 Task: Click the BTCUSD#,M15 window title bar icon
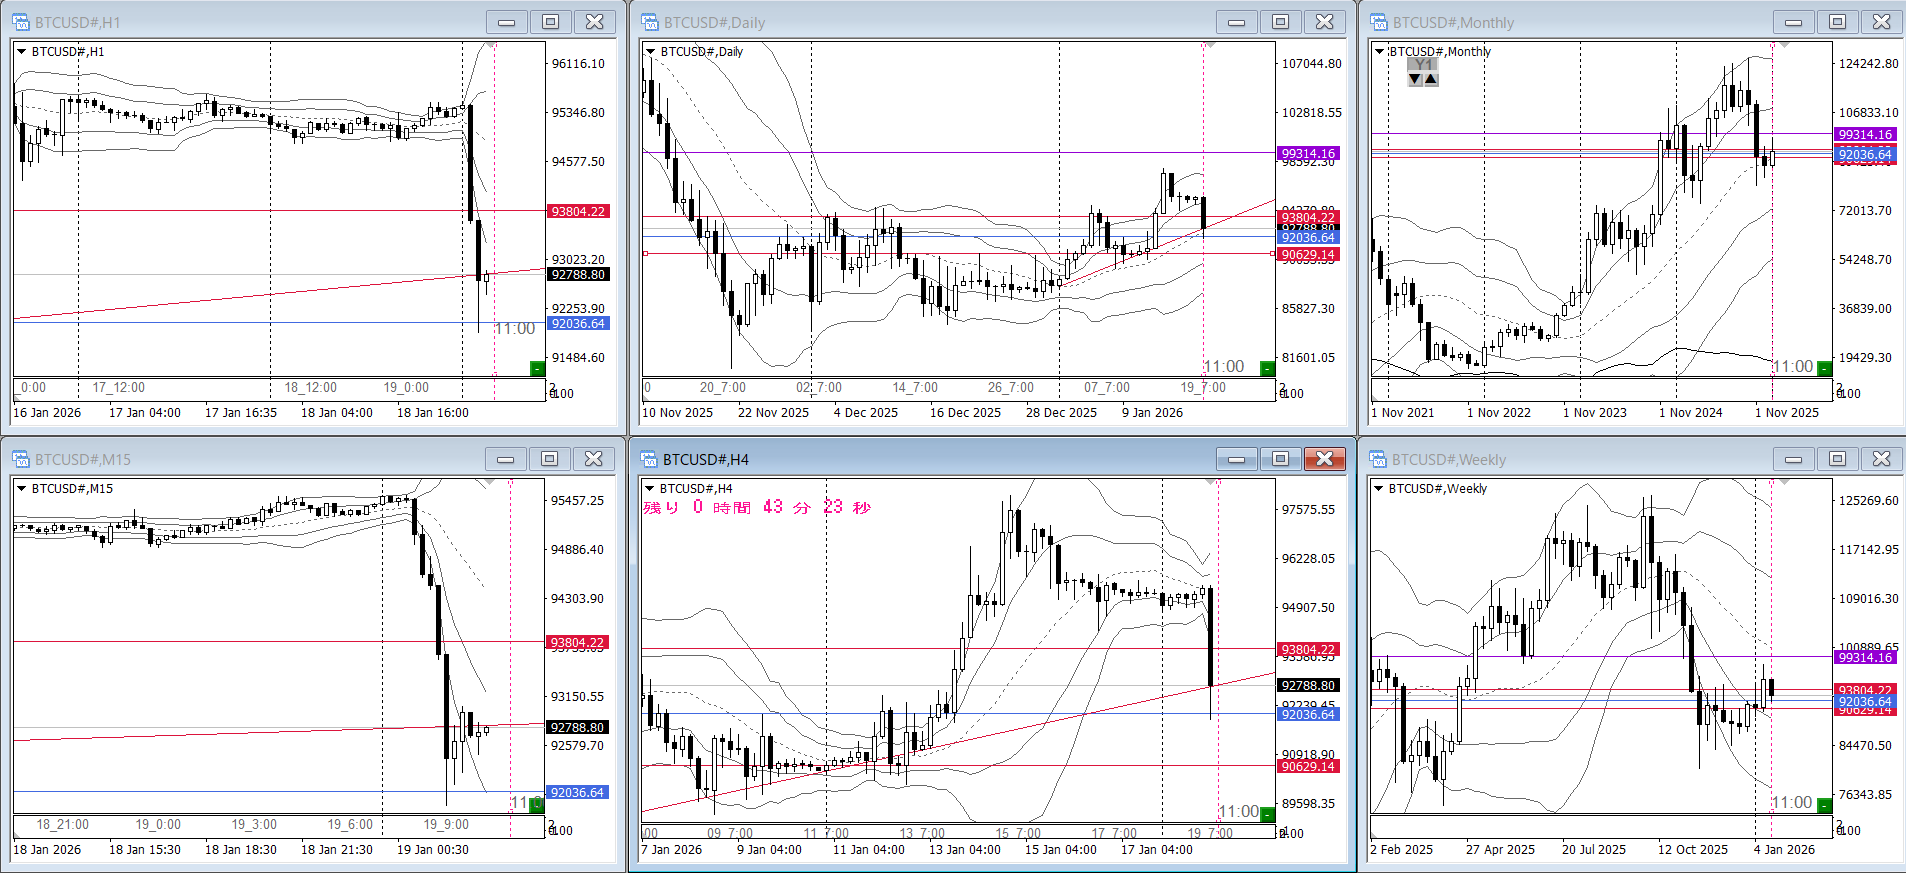click(x=21, y=459)
